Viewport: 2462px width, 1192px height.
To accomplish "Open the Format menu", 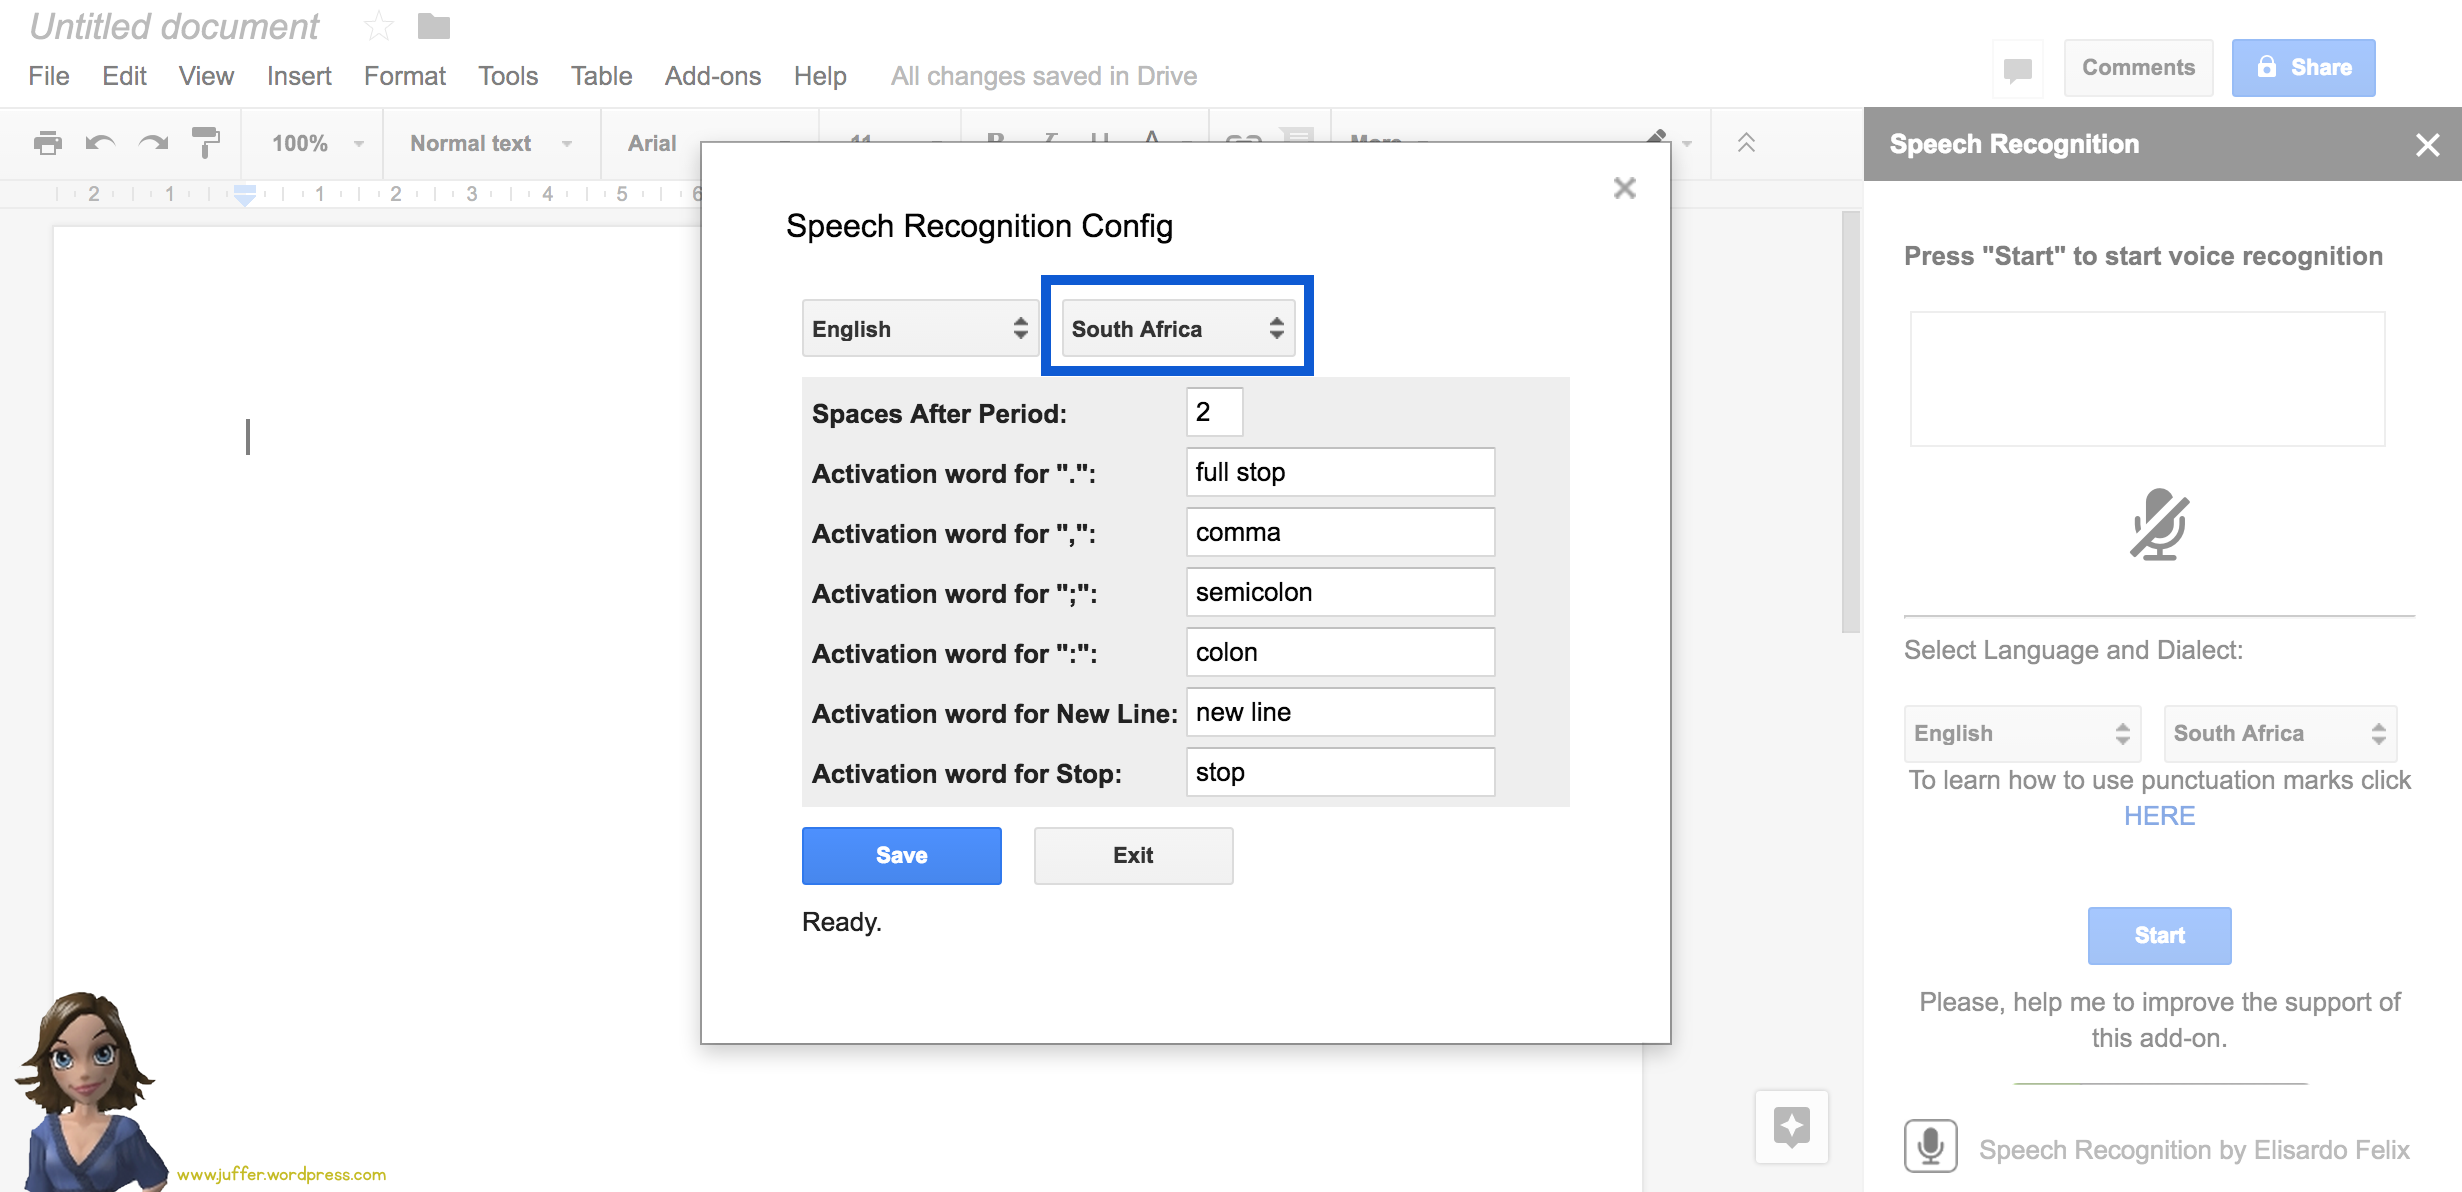I will [404, 76].
